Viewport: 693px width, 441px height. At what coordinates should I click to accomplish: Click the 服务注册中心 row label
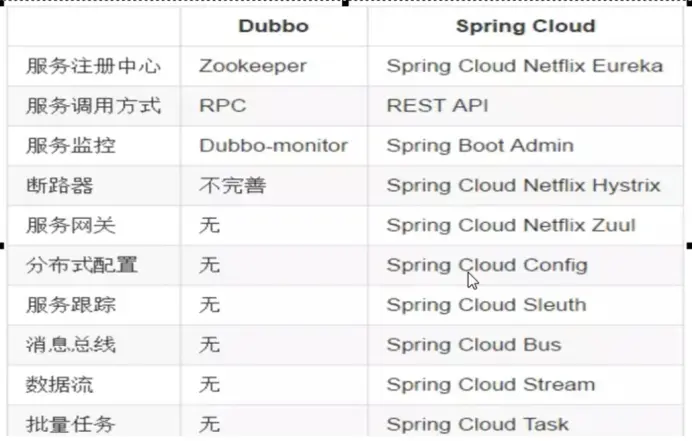point(93,66)
